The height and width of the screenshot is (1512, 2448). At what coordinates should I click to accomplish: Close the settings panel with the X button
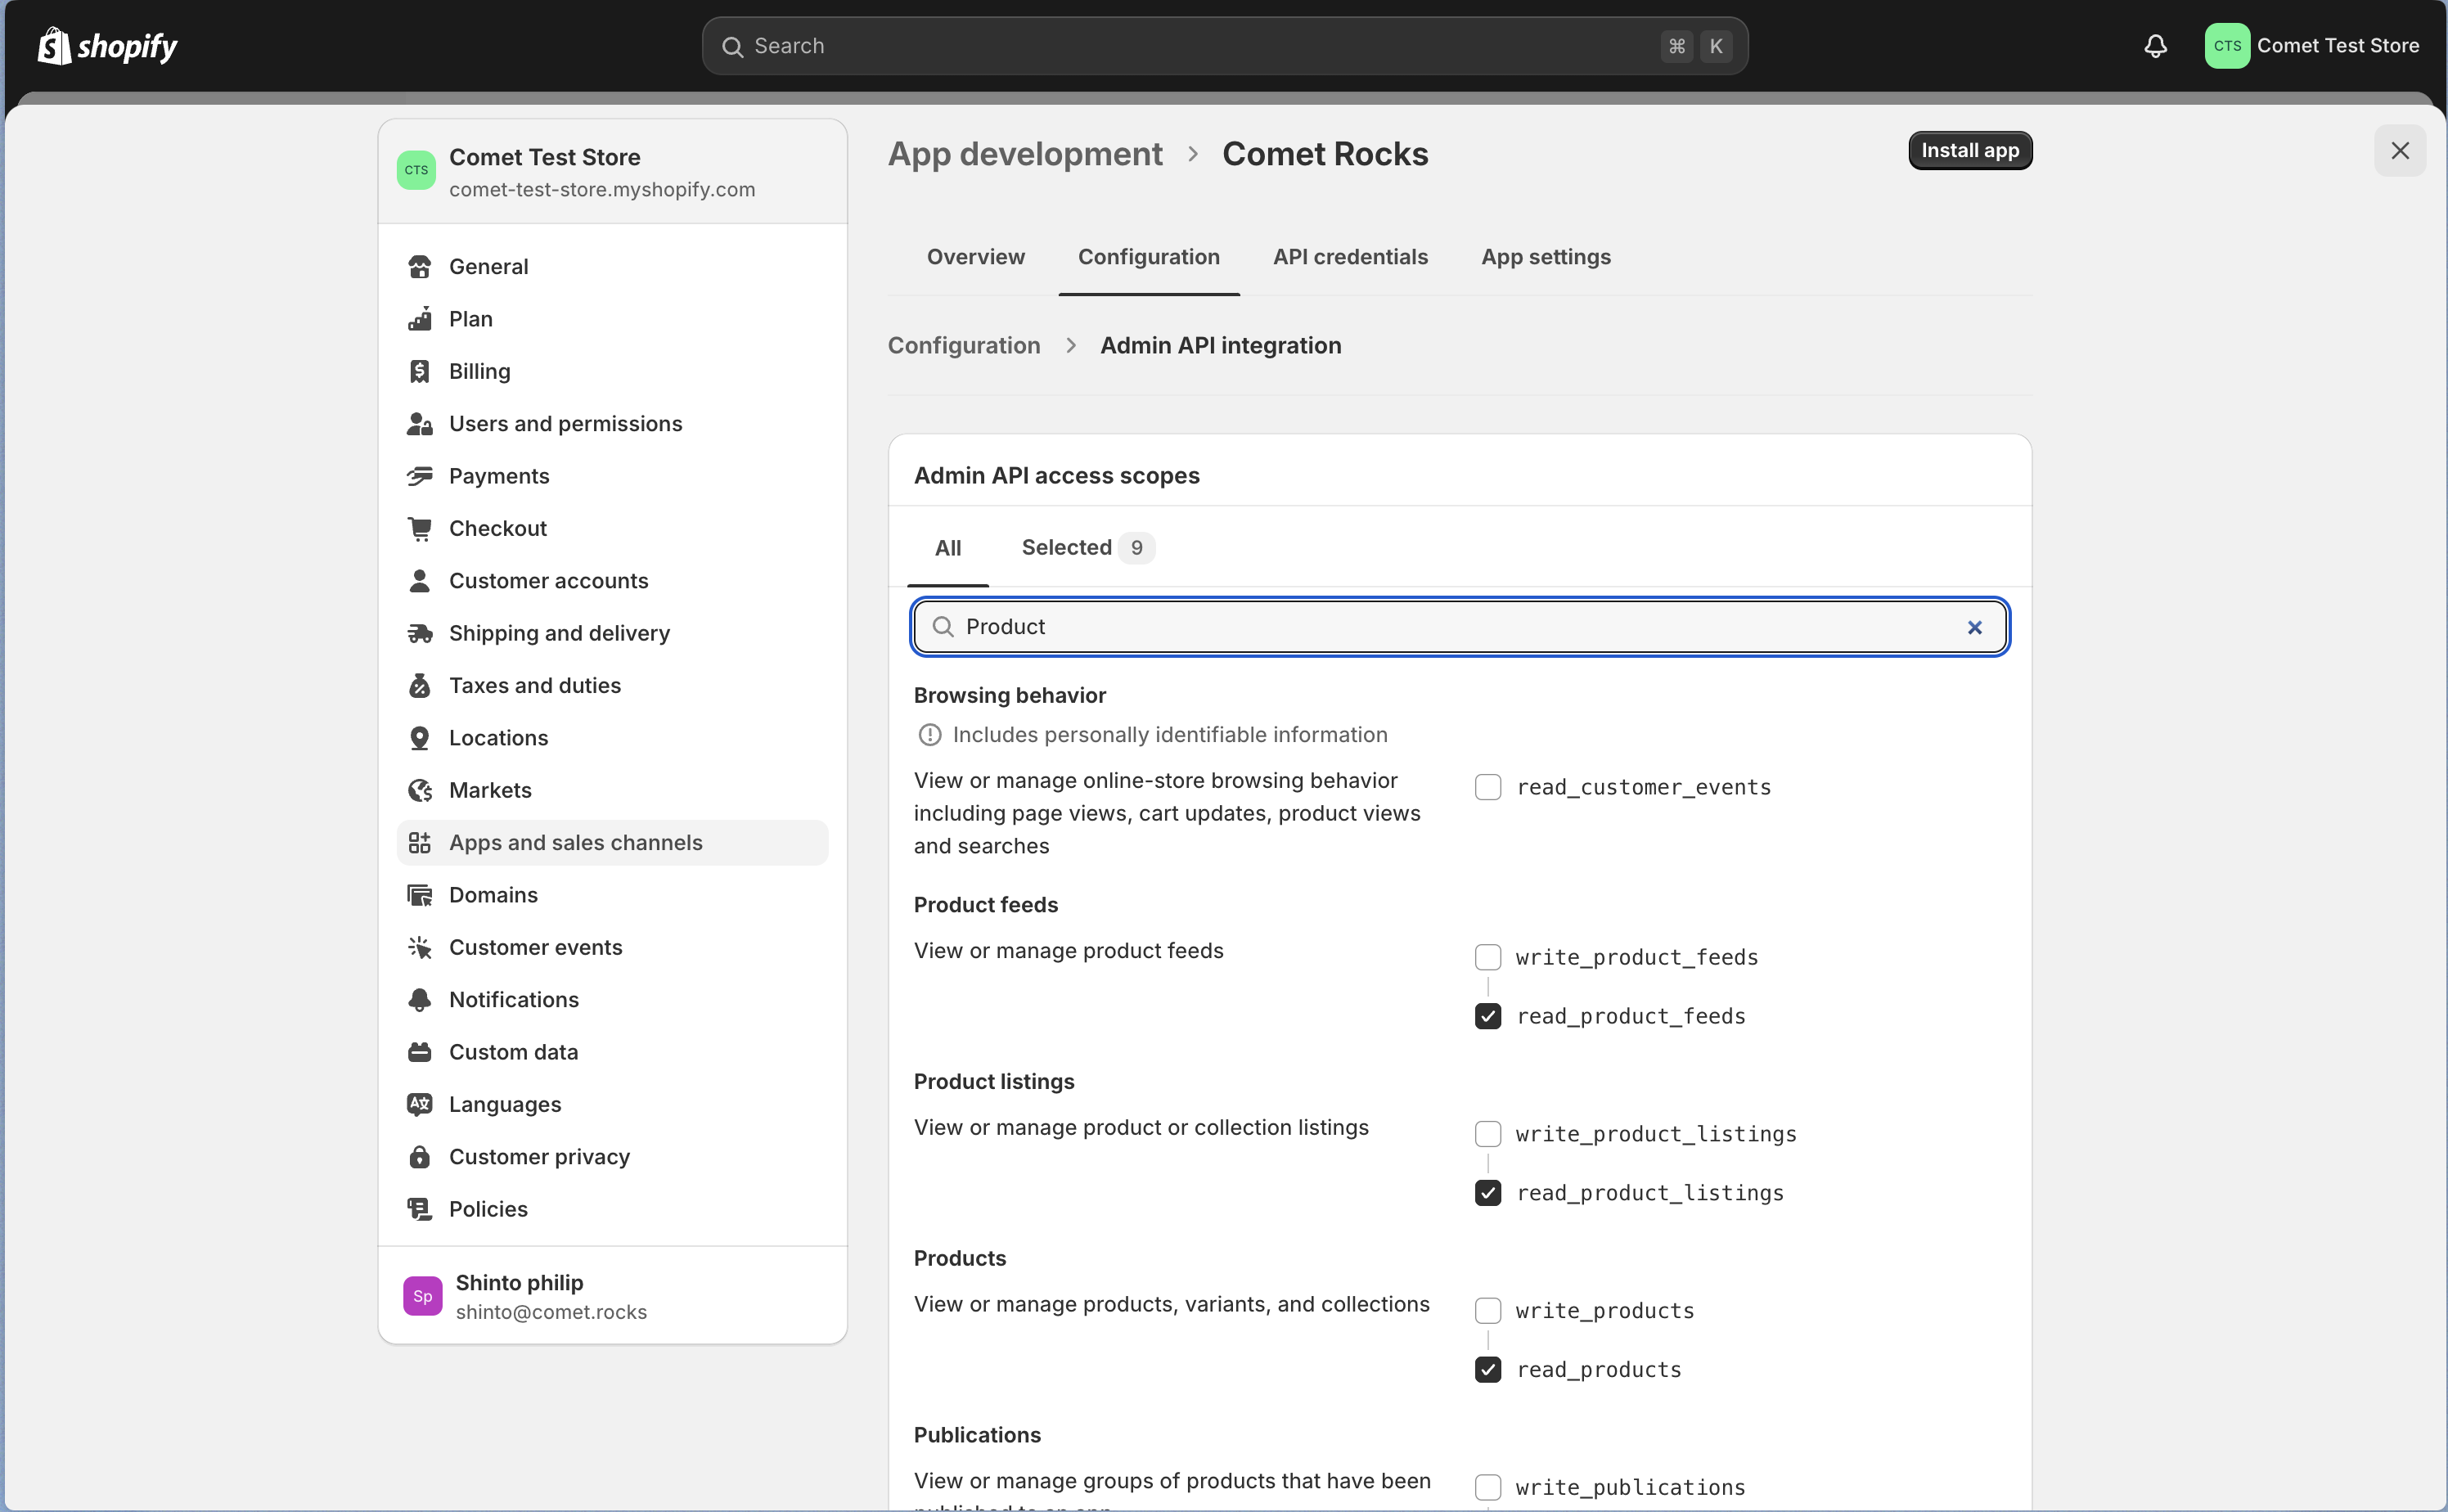(2400, 151)
